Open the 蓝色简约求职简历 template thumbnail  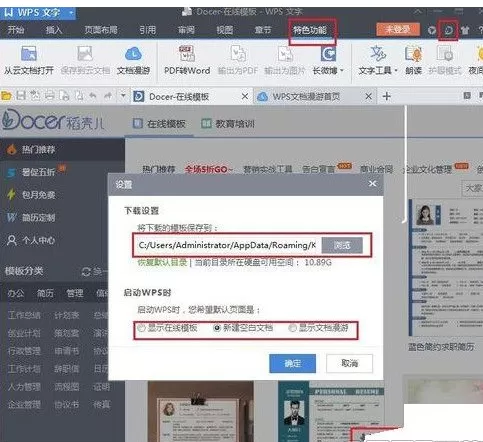coord(446,268)
